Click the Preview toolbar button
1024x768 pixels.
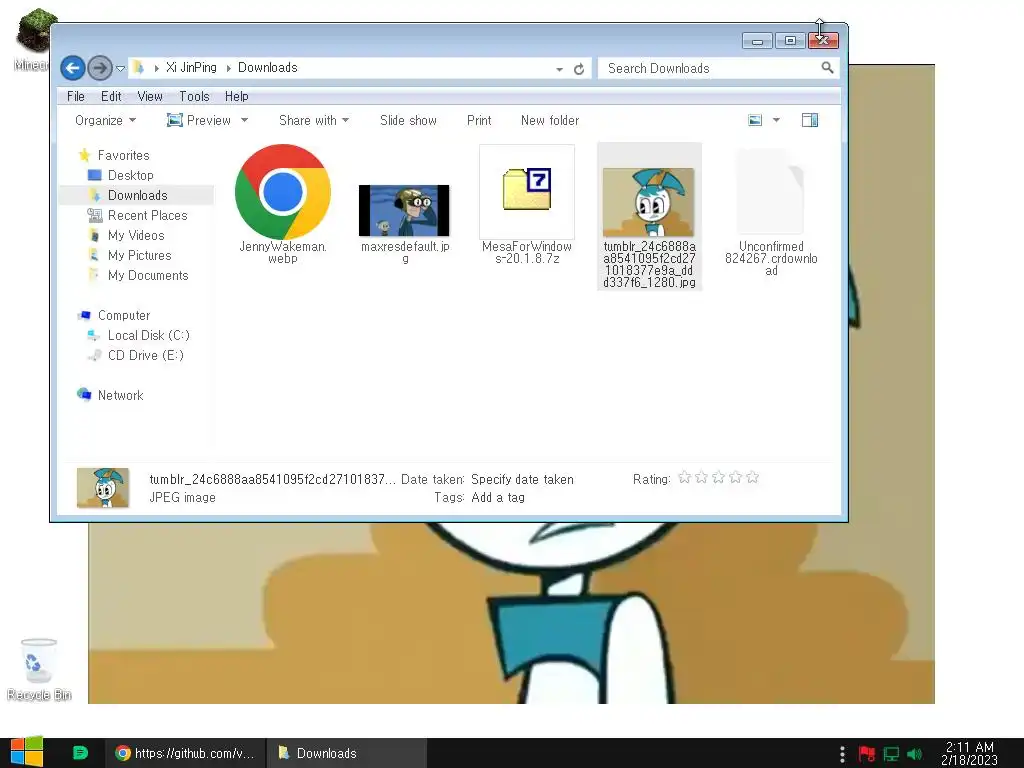click(x=199, y=120)
